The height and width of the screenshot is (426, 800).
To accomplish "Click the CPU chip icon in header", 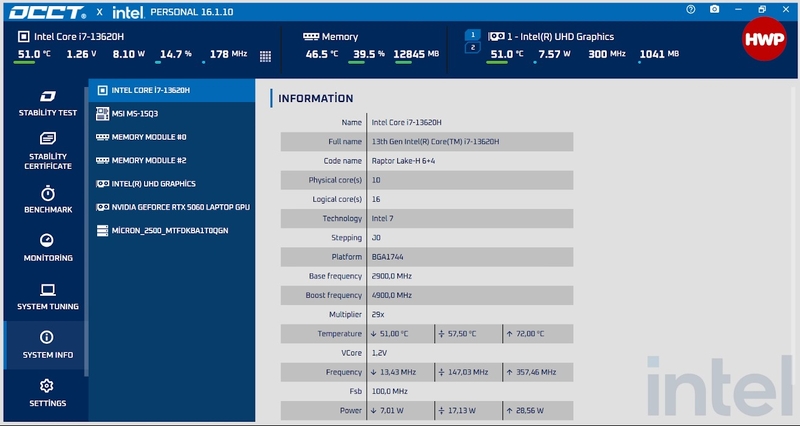I will pyautogui.click(x=23, y=37).
